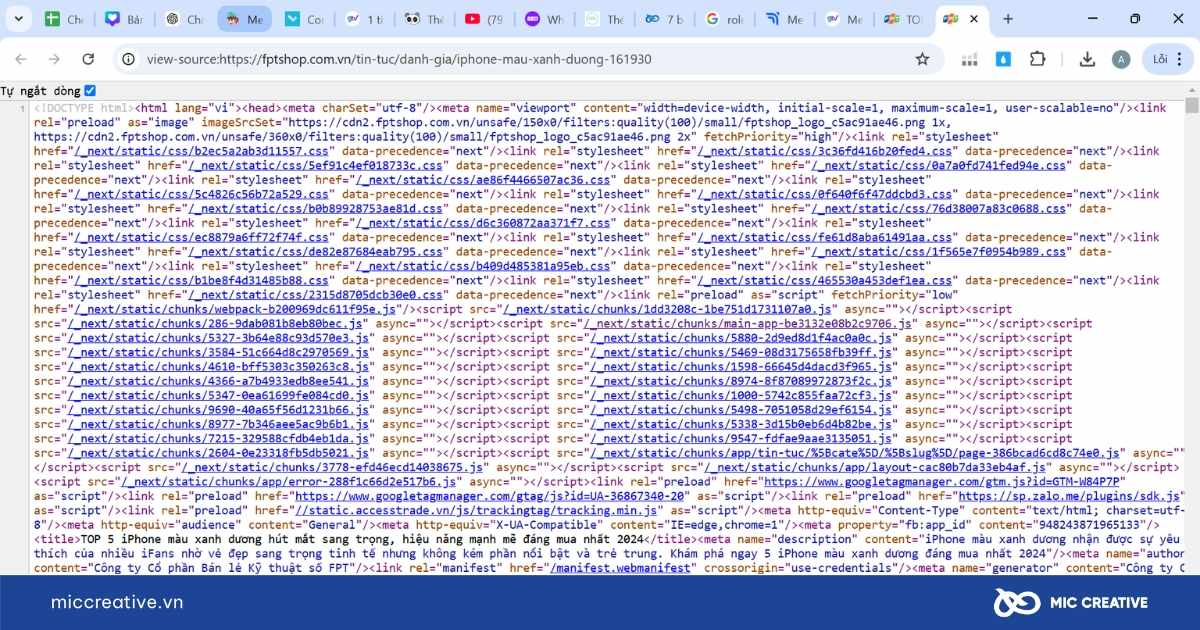Go back to the previous page

pyautogui.click(x=21, y=59)
